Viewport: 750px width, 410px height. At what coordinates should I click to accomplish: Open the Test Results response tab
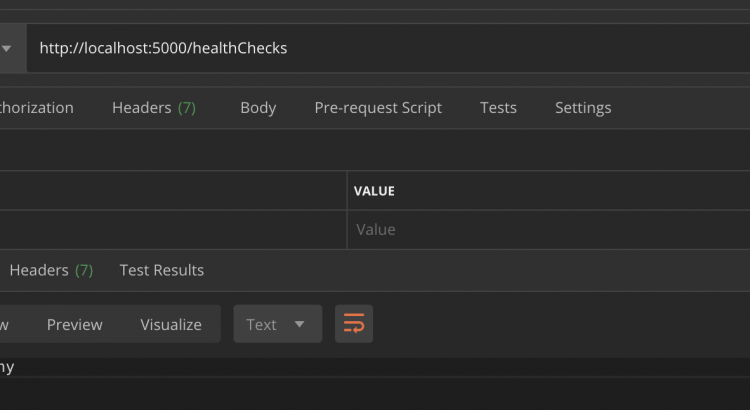(x=161, y=270)
